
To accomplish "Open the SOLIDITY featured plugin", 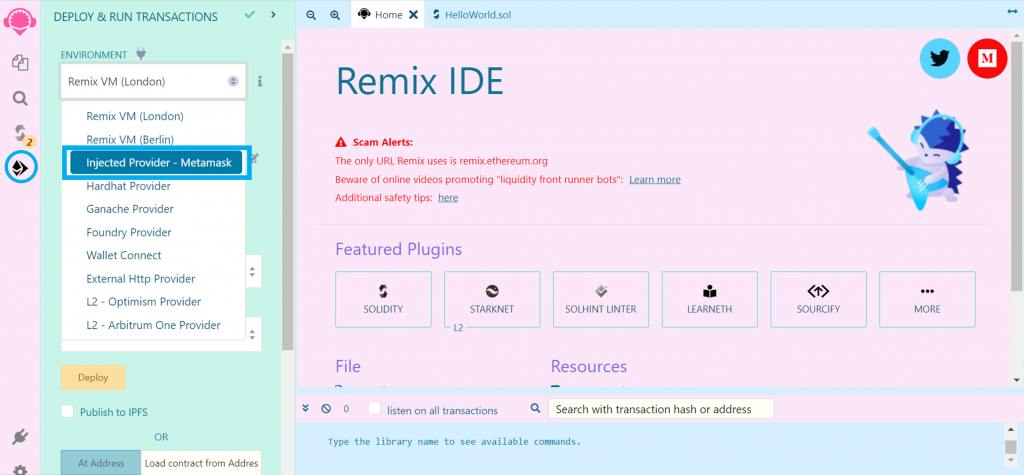I will pos(383,299).
